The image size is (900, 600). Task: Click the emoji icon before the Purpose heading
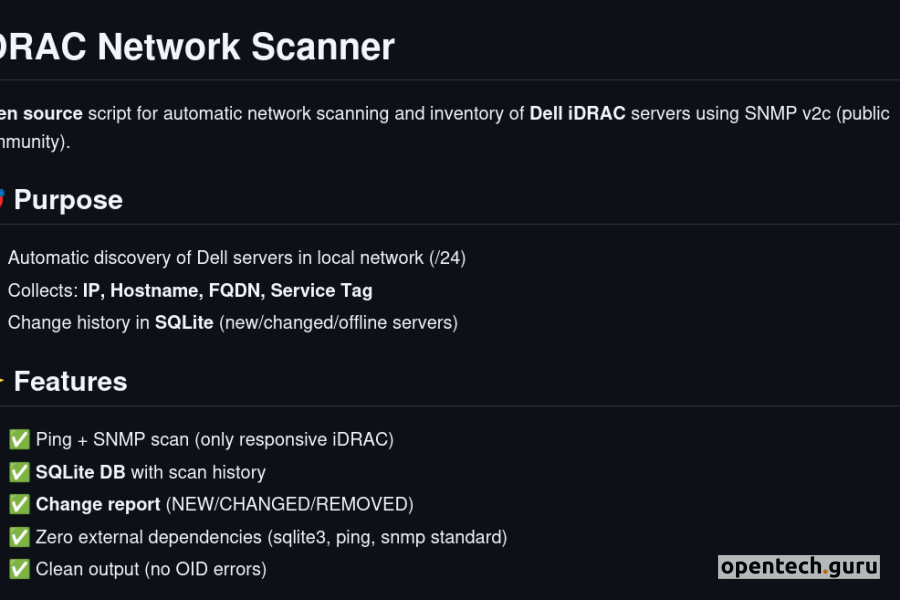(3, 199)
